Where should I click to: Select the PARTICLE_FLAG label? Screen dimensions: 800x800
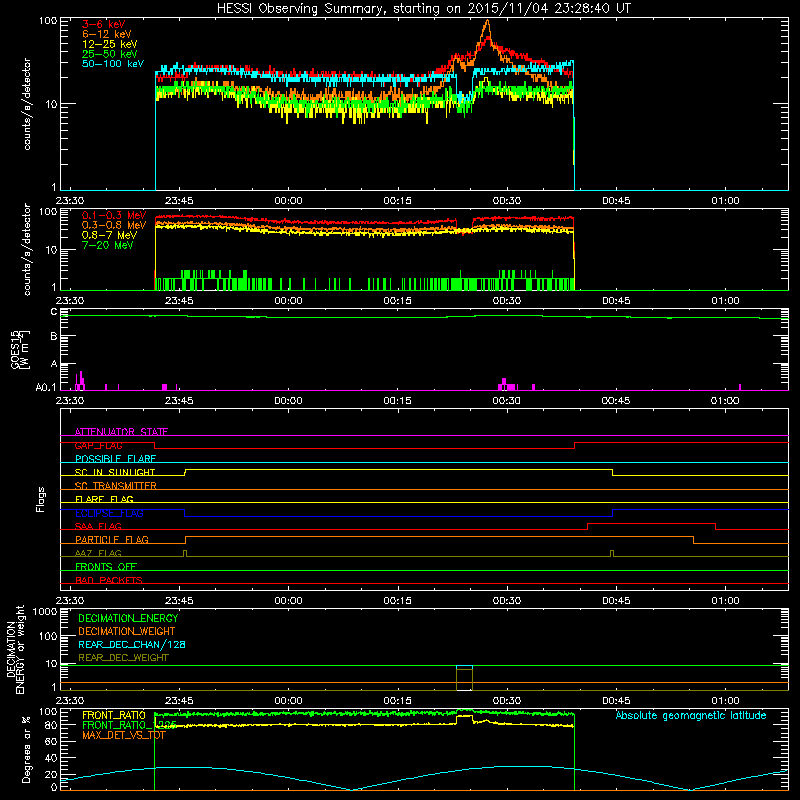112,540
